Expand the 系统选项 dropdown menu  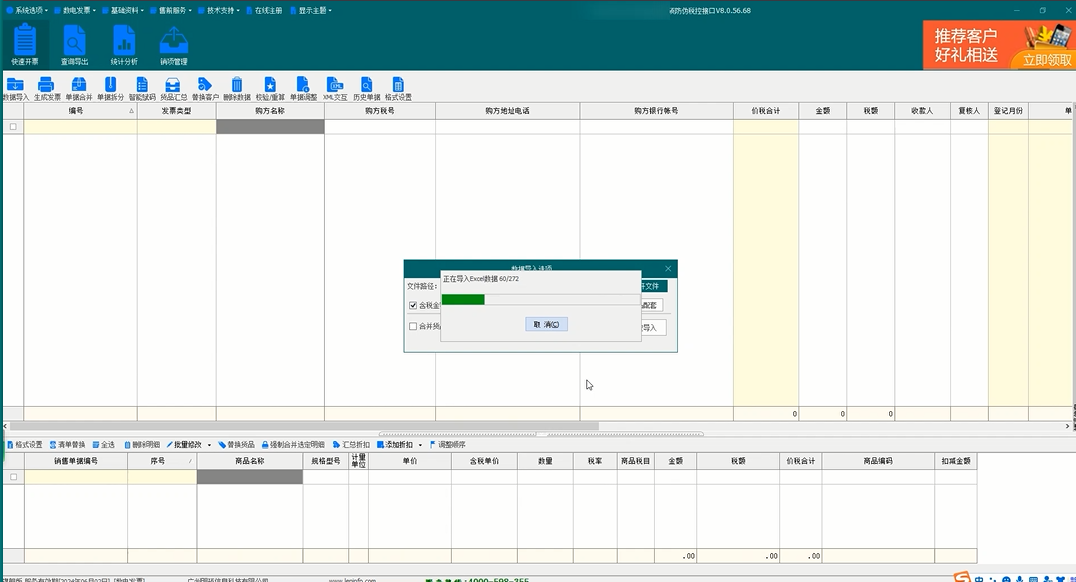[29, 10]
